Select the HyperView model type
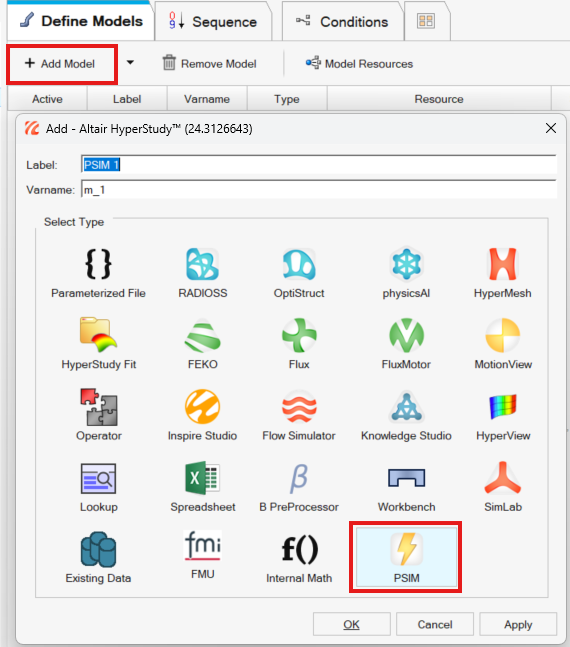Screen dimensions: 570x647 point(503,416)
